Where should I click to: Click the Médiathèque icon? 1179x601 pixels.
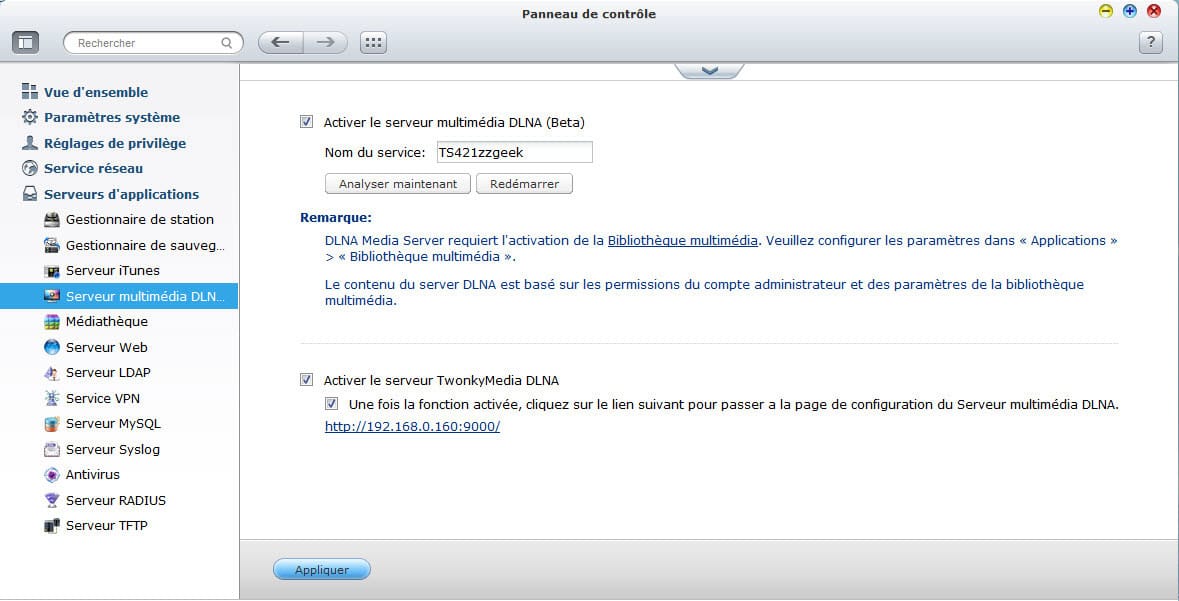coord(52,322)
